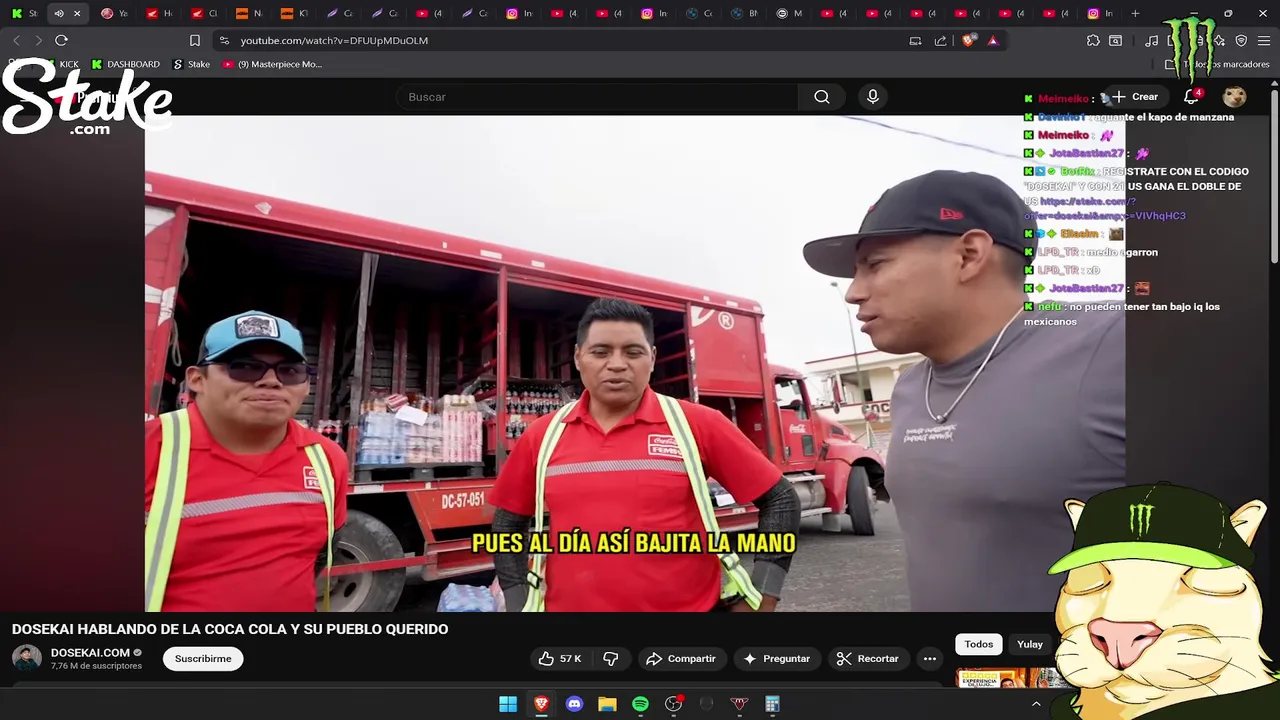Open the Masterpiece Mo... bookmark

pos(273,64)
